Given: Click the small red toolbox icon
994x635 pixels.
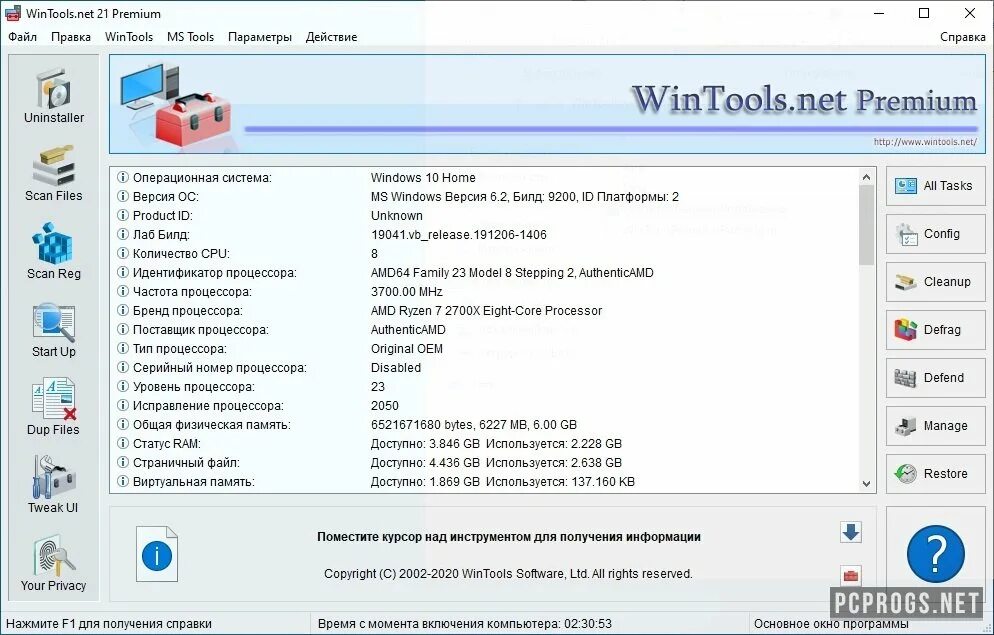Looking at the screenshot, I should pos(851,576).
